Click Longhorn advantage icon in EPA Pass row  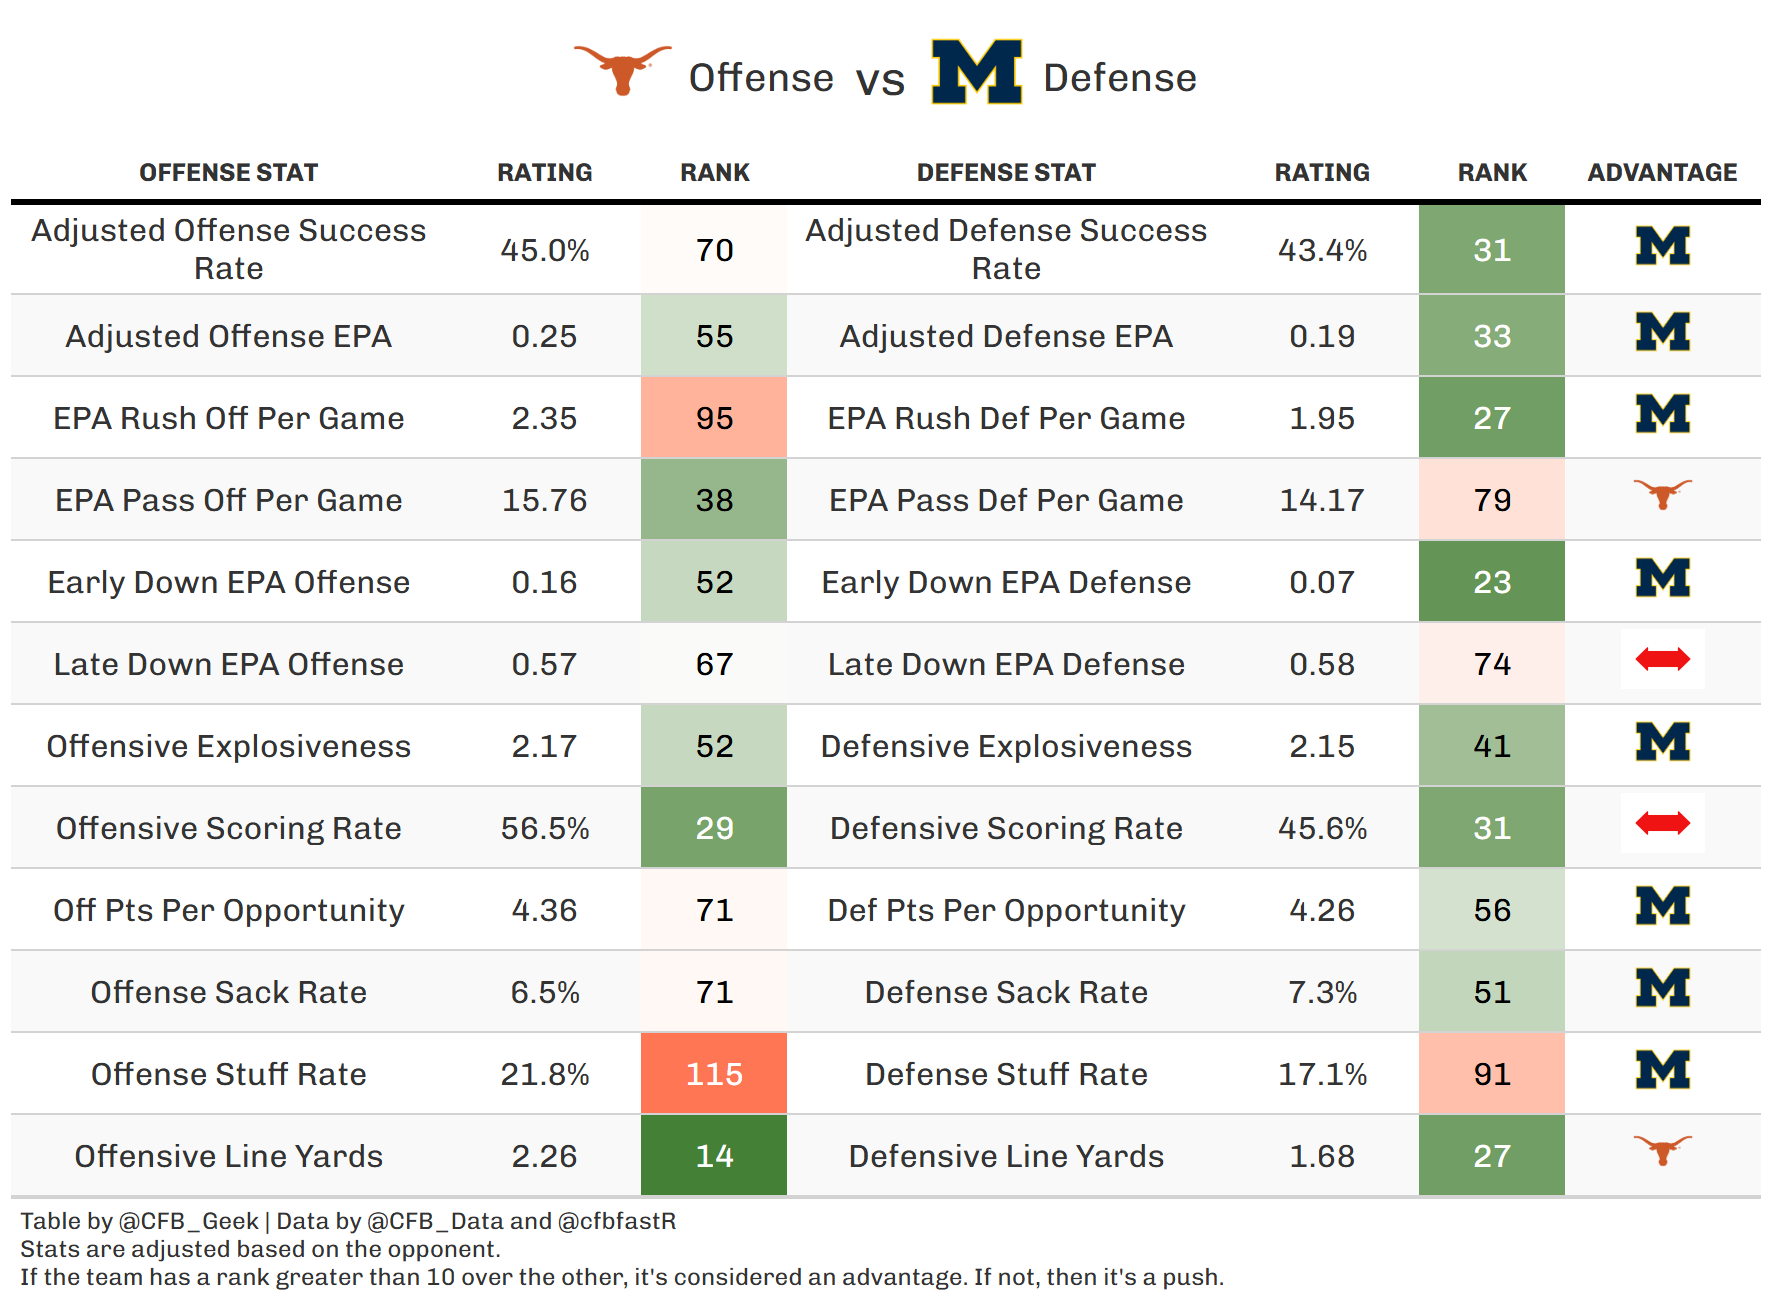[x=1662, y=494]
